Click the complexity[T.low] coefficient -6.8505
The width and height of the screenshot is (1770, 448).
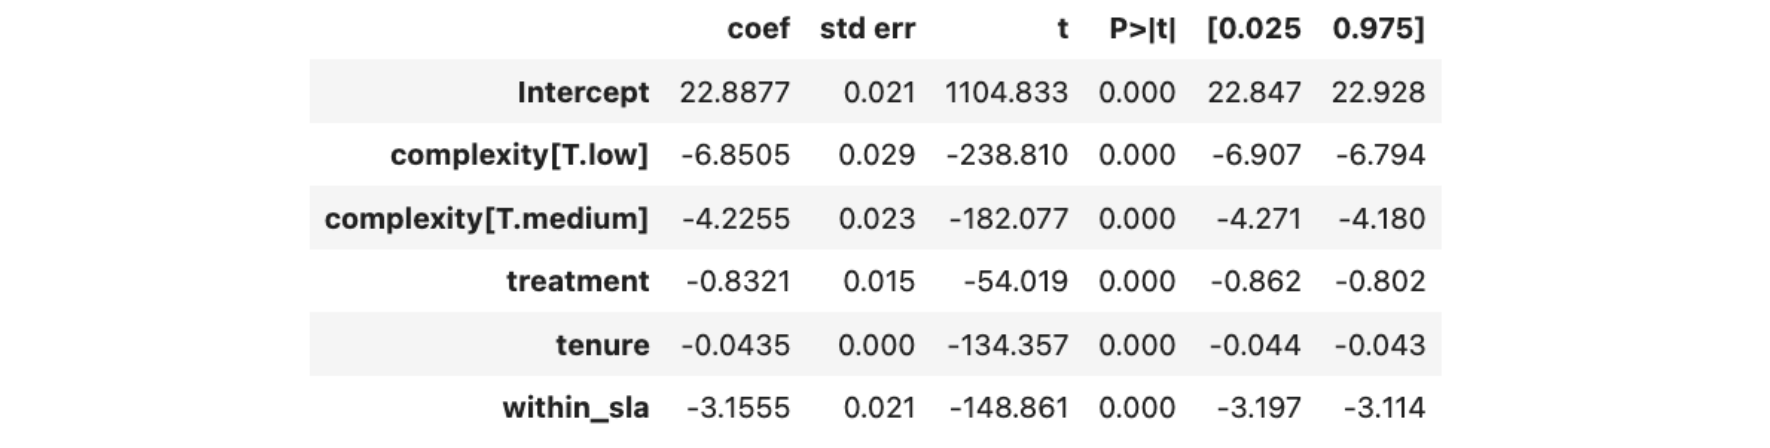pyautogui.click(x=736, y=155)
